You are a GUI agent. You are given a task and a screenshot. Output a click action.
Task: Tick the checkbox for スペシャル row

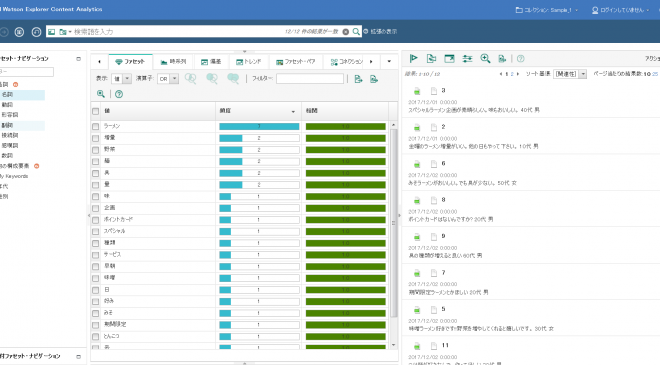pyautogui.click(x=96, y=232)
